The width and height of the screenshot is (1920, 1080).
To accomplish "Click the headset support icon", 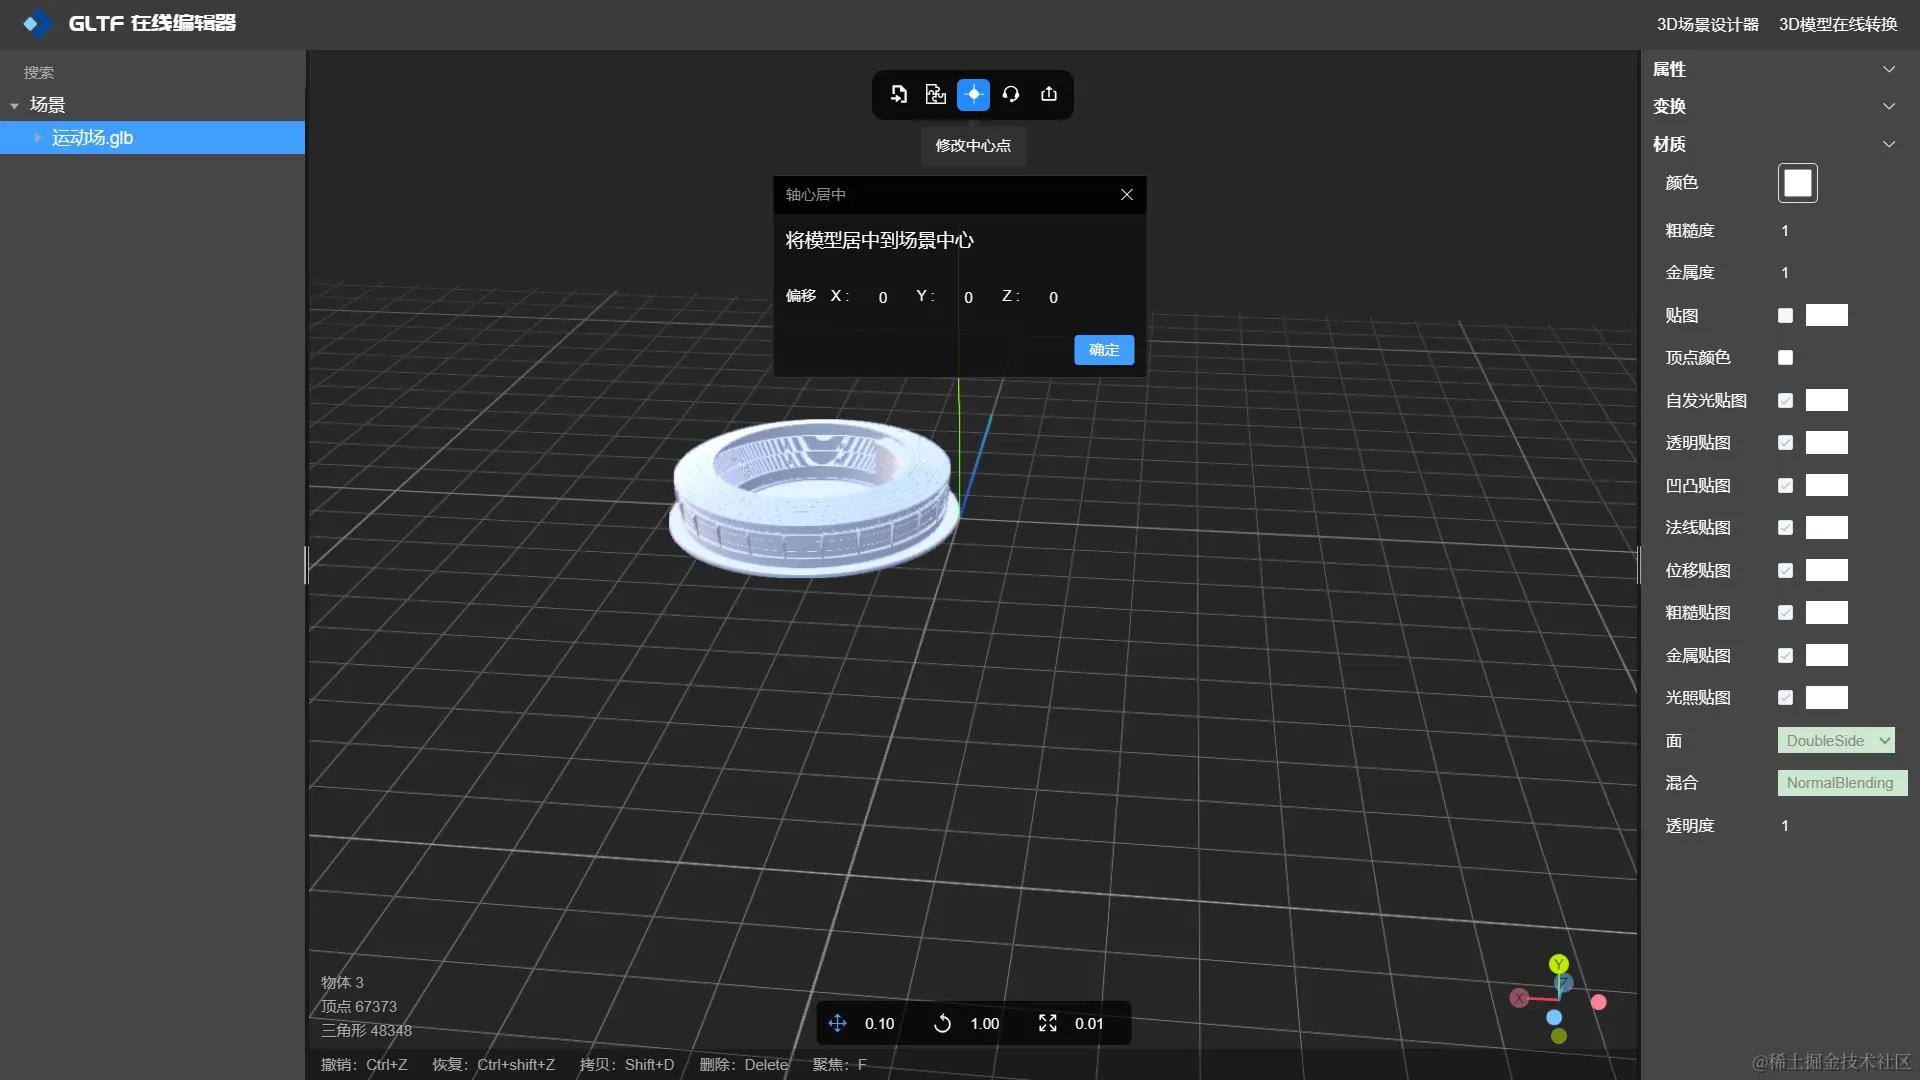I will pyautogui.click(x=1011, y=94).
